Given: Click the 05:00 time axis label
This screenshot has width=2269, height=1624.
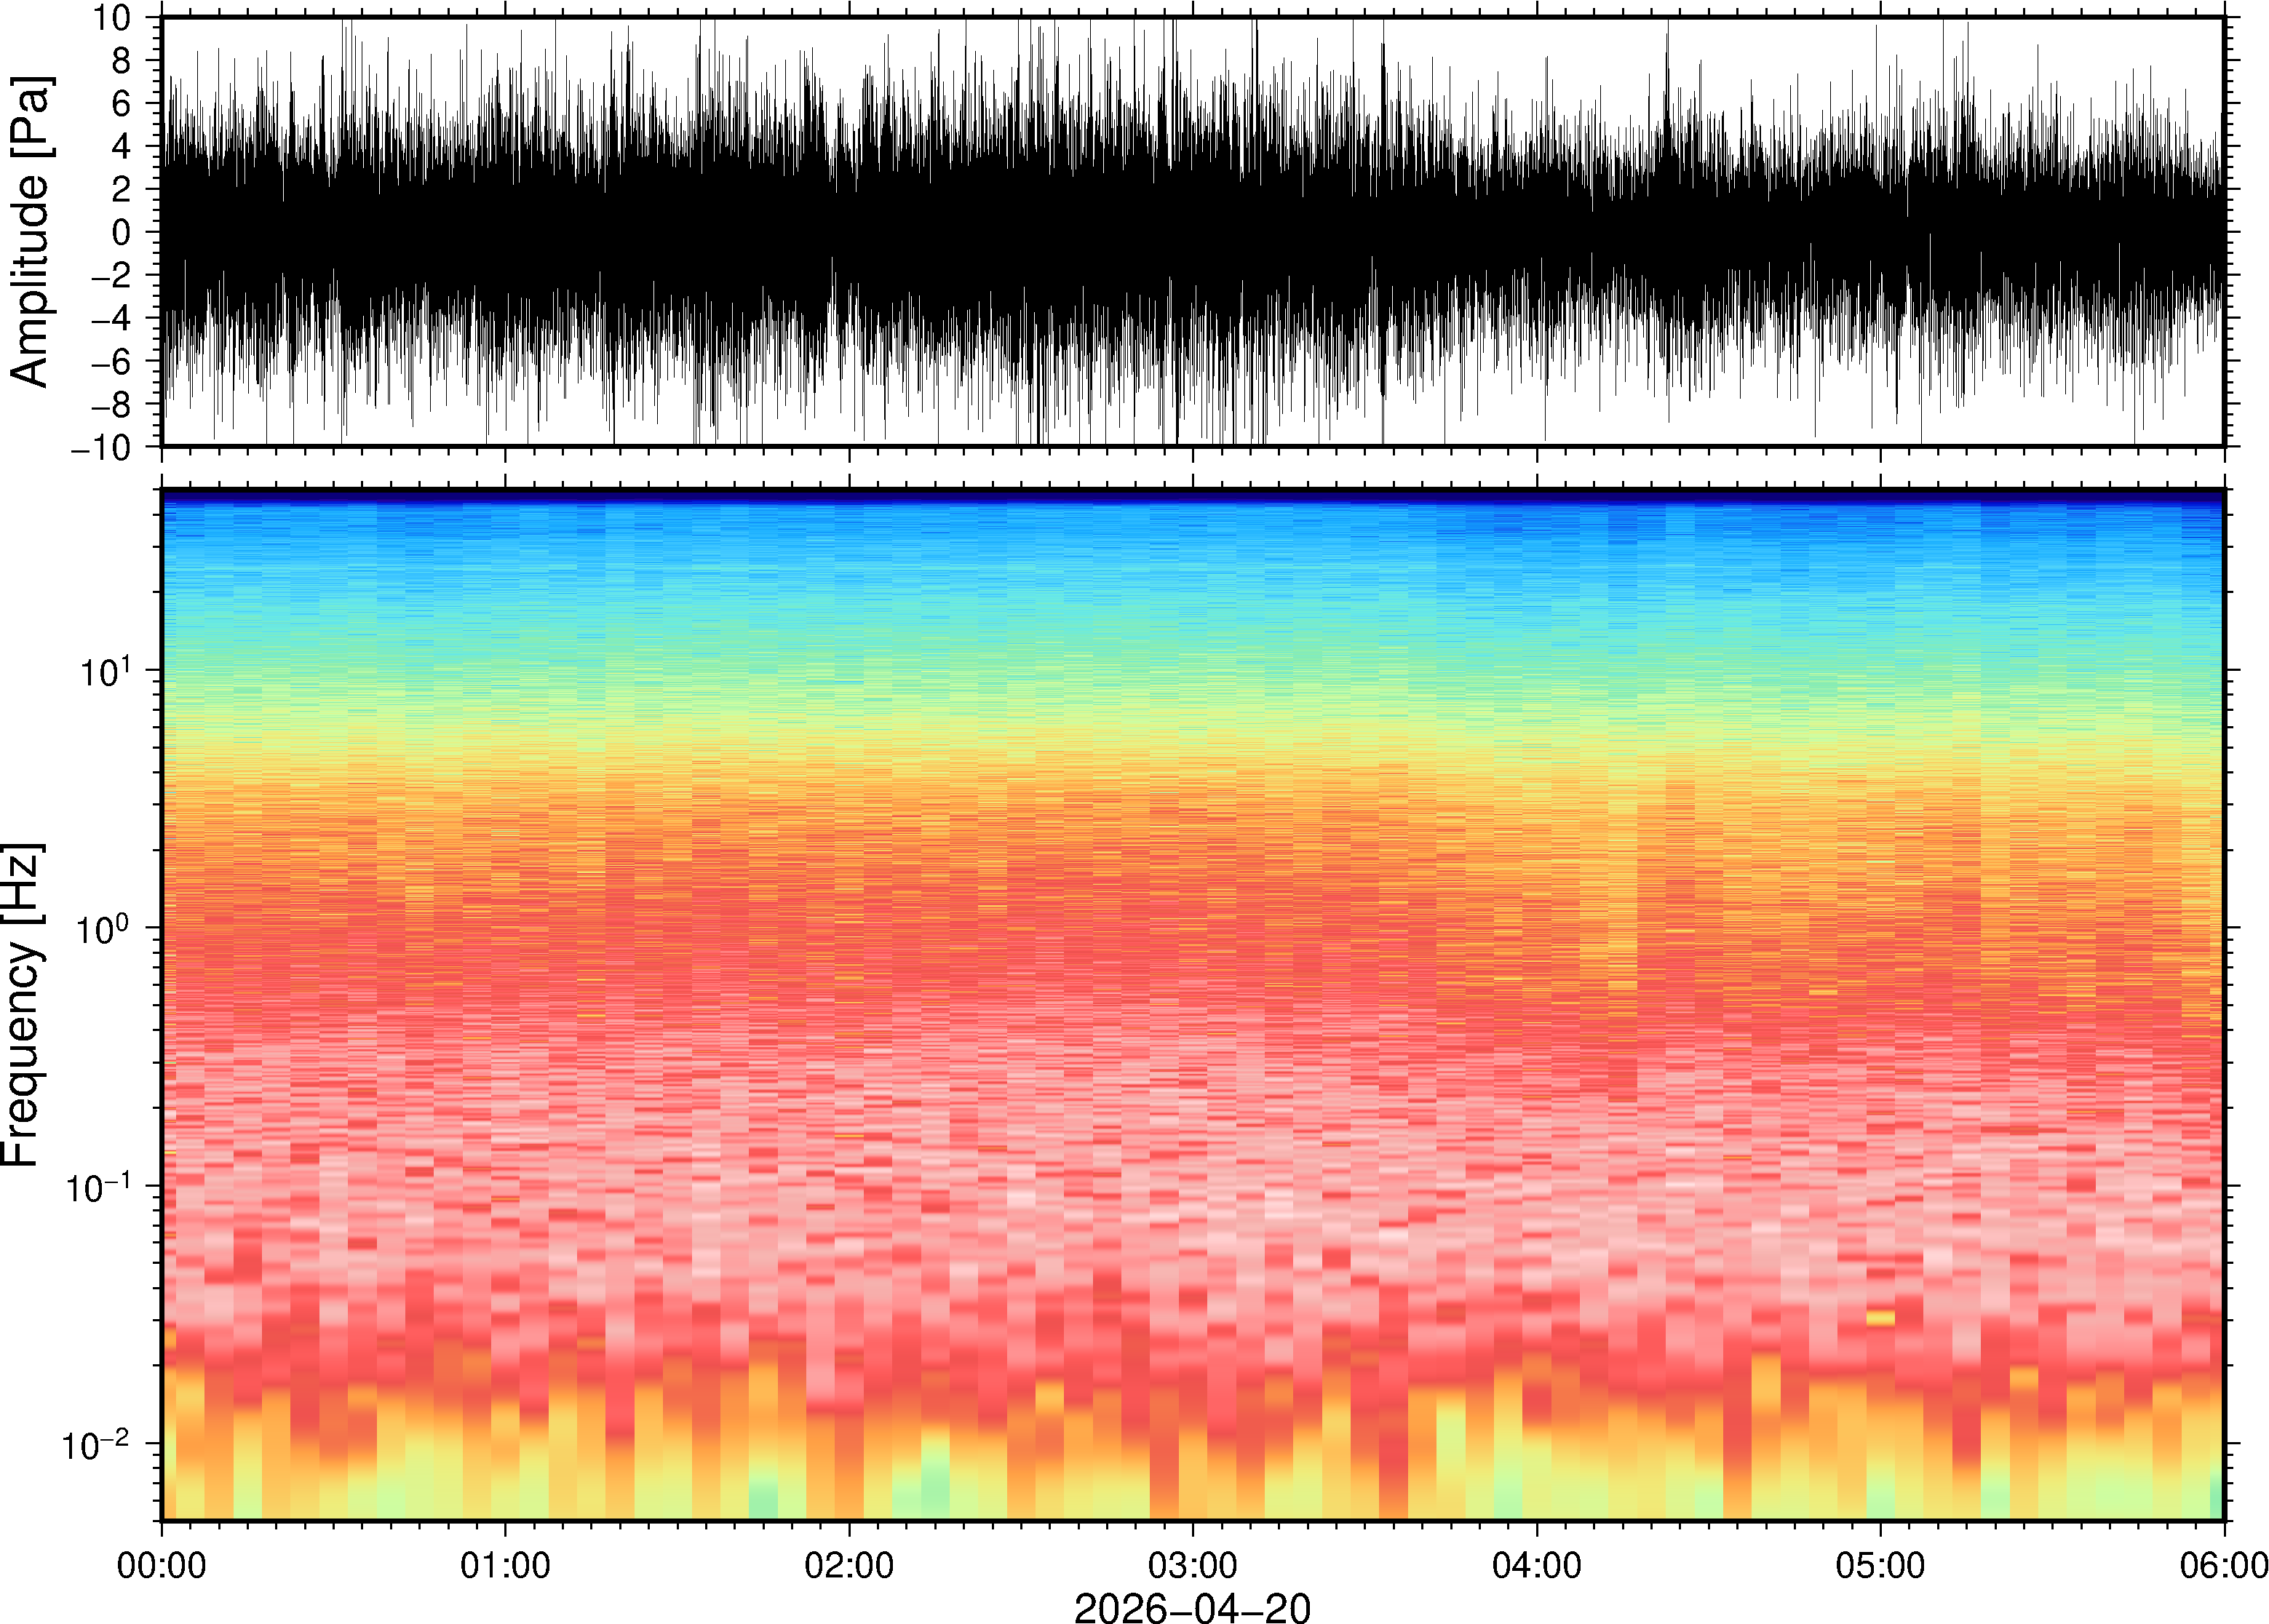Looking at the screenshot, I should pos(1880,1565).
